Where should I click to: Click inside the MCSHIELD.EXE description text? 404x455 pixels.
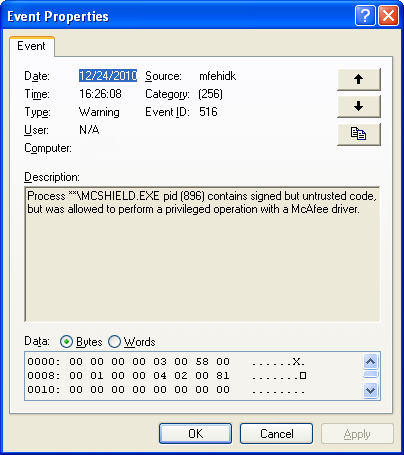point(202,202)
